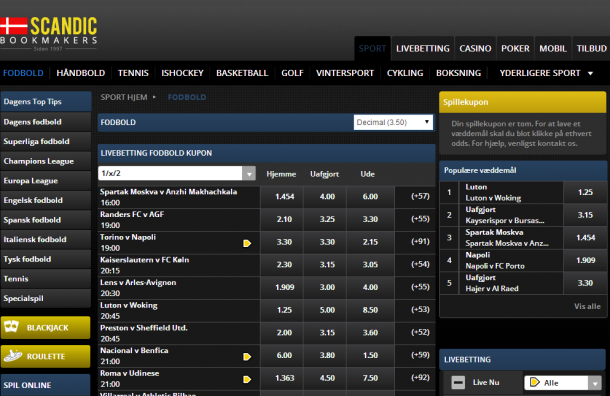Collapse the Live Nu section with minus icon
The image size is (610, 396).
[x=458, y=383]
